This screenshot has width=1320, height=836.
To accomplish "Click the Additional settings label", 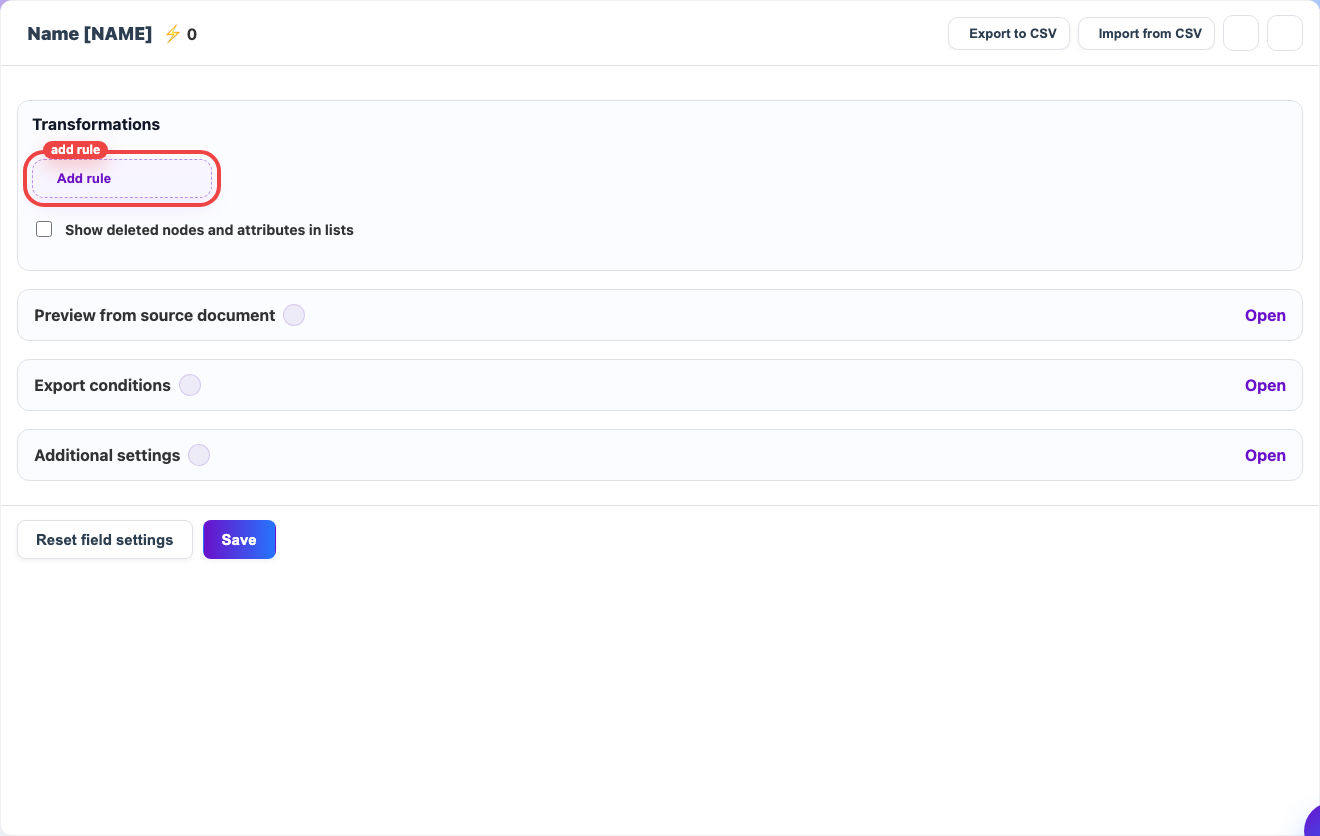I will pyautogui.click(x=107, y=455).
